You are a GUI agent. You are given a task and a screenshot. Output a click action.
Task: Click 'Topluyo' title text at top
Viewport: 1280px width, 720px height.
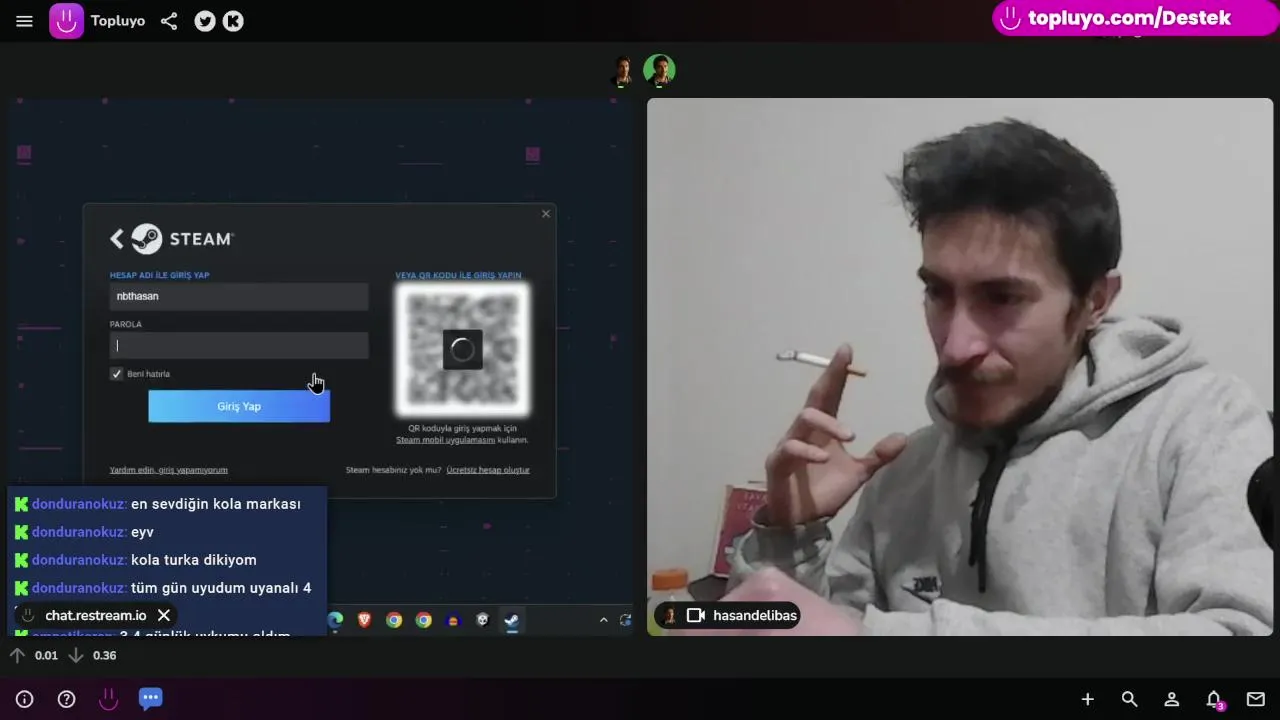(x=118, y=21)
